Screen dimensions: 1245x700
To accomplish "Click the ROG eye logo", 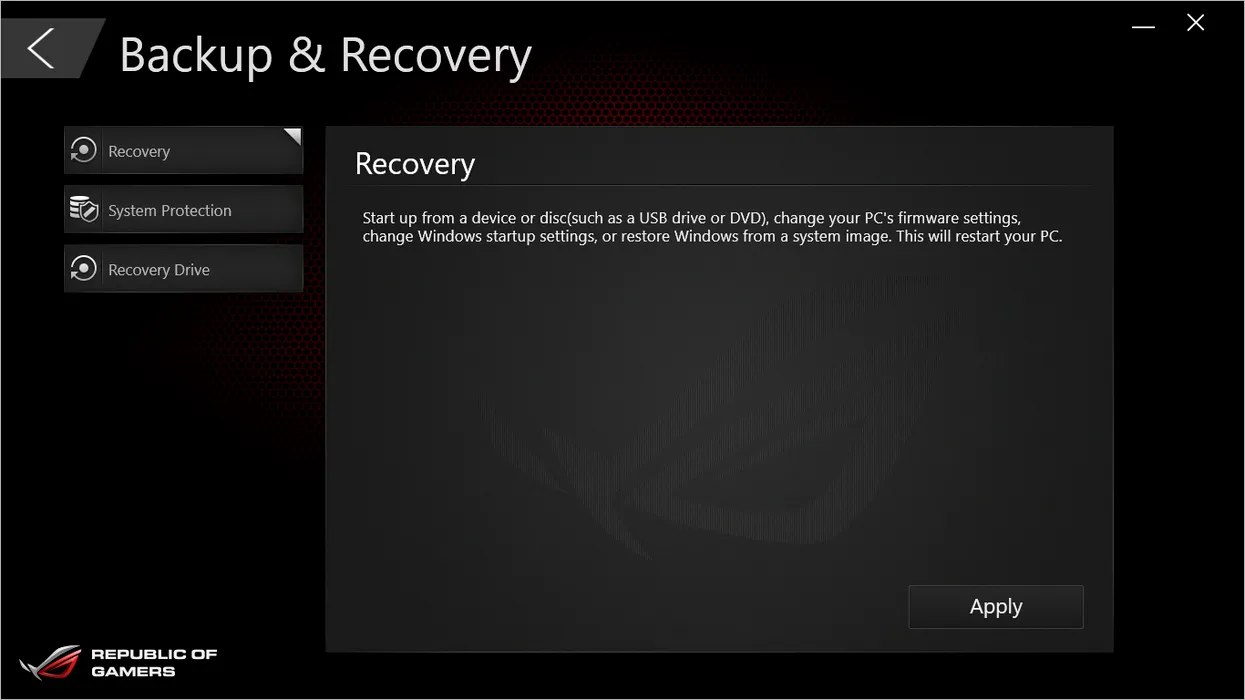I will pos(51,663).
